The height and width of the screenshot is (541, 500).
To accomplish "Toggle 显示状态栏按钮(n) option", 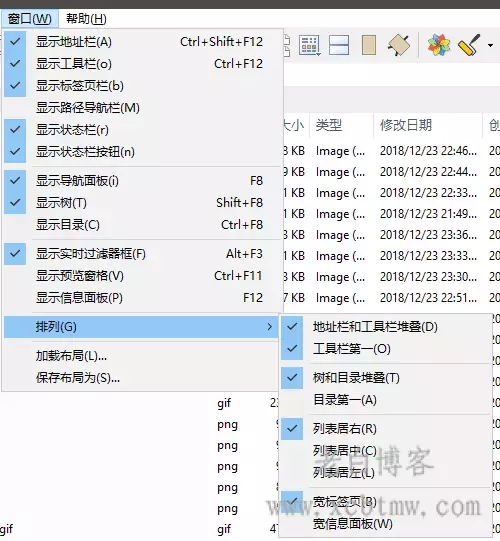I will tap(141, 152).
